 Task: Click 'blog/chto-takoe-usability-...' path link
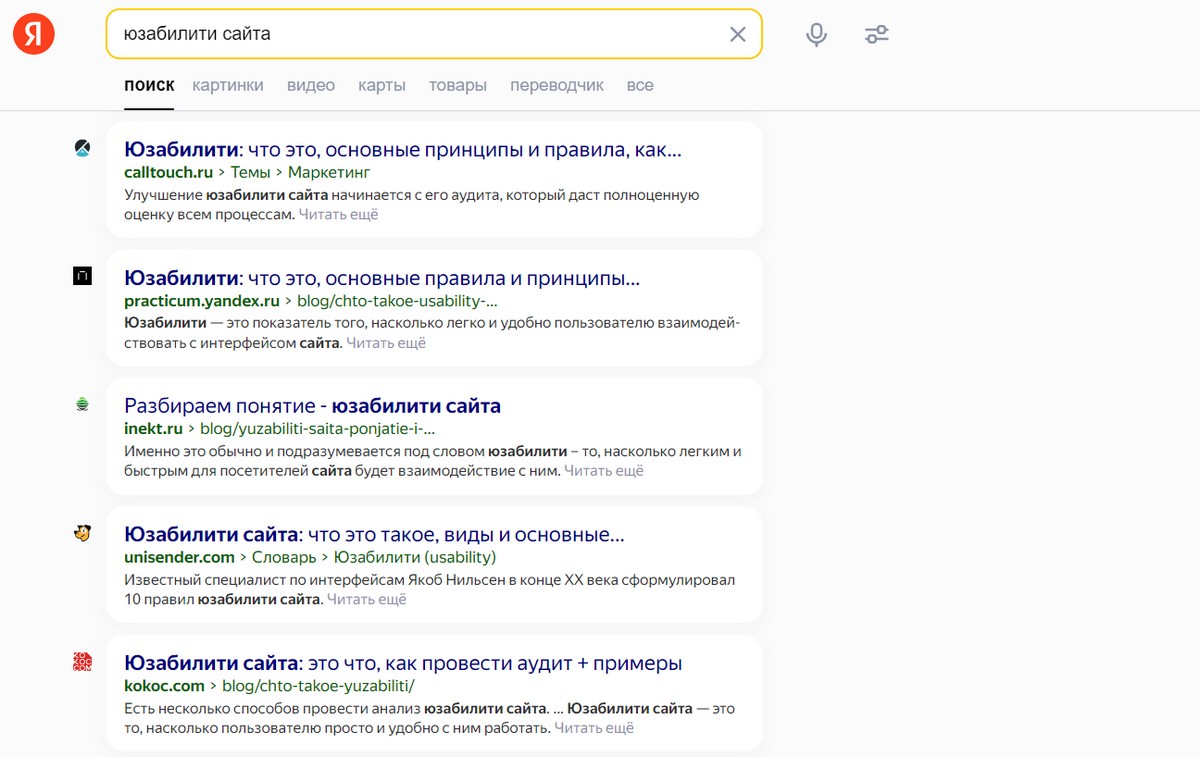pyautogui.click(x=397, y=300)
